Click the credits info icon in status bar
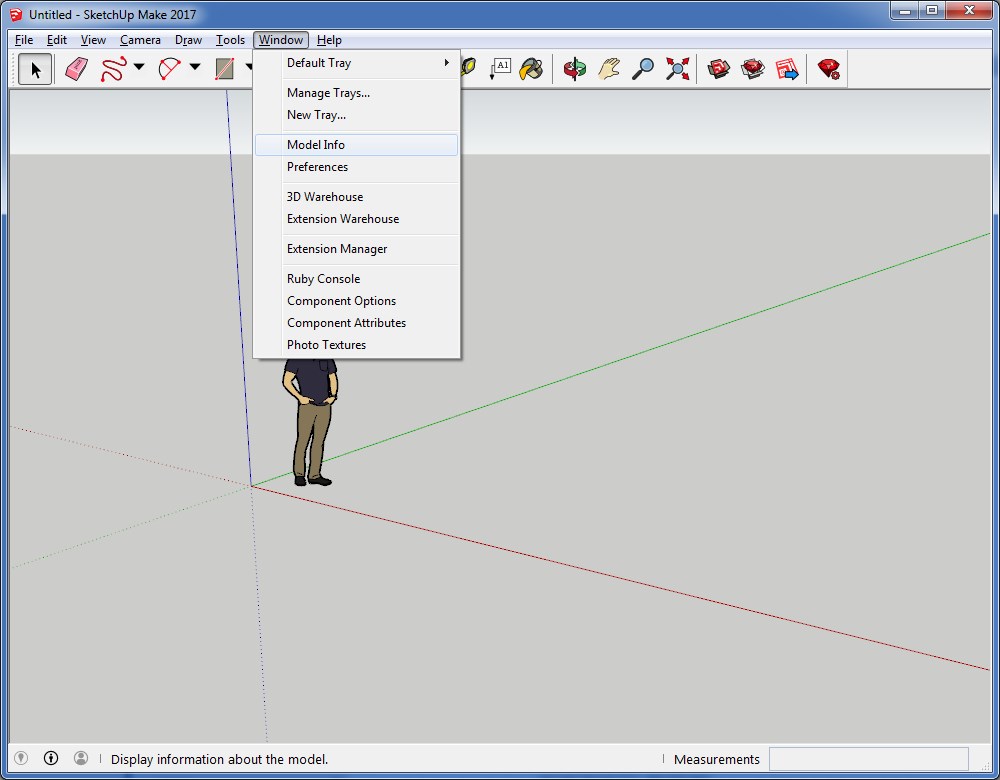The height and width of the screenshot is (780, 1000). coord(51,759)
